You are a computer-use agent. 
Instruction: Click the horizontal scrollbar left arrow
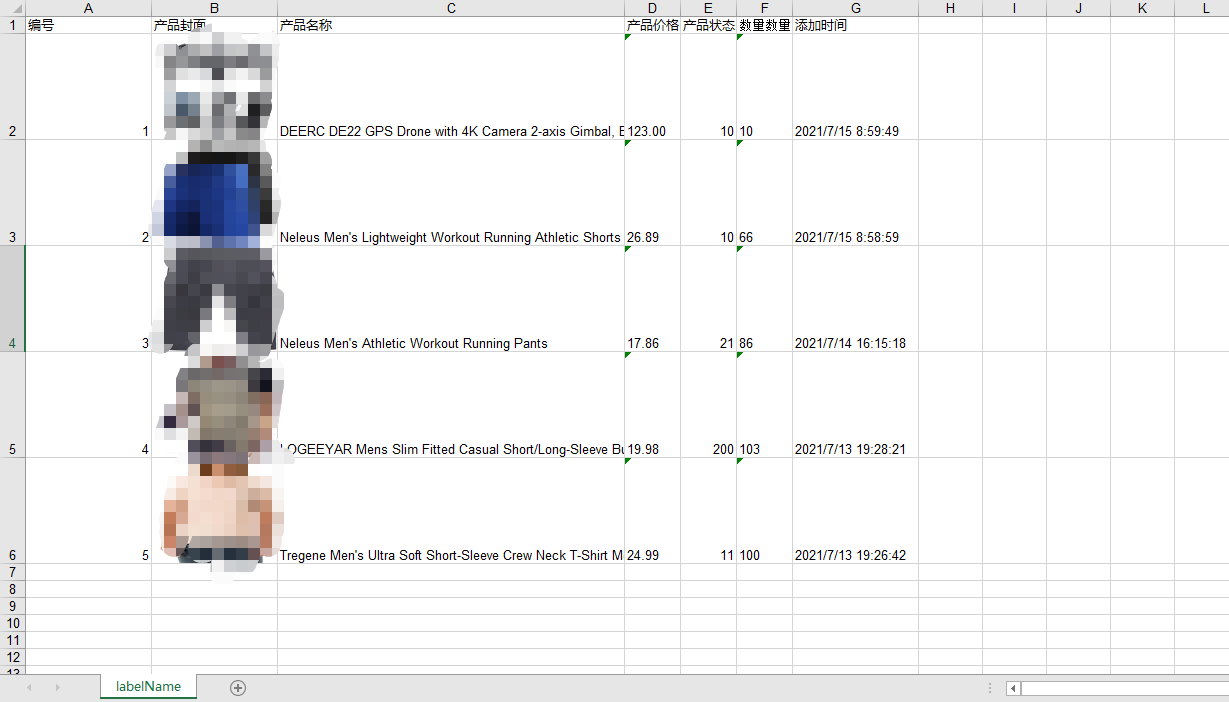point(1012,688)
